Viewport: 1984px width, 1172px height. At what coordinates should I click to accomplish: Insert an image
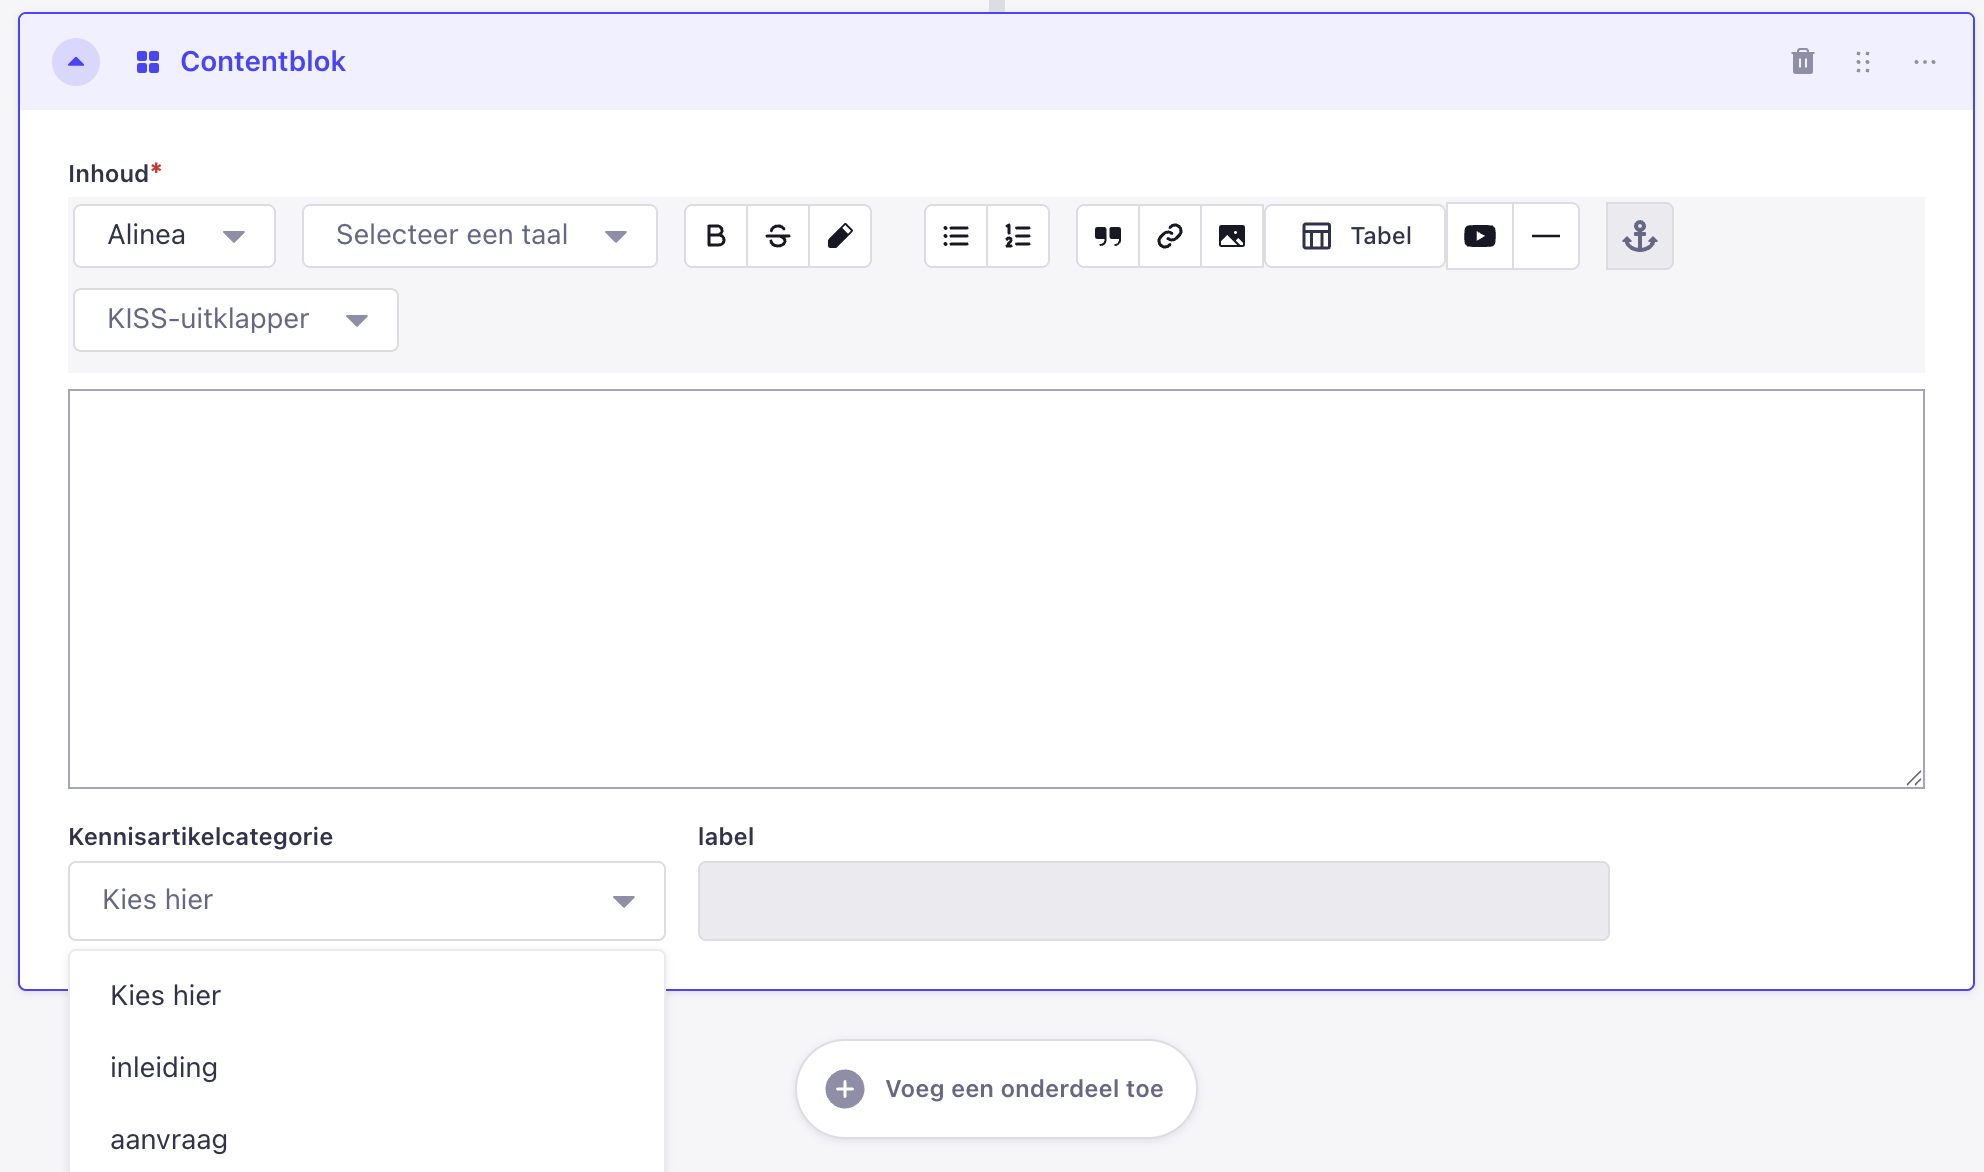click(x=1232, y=236)
